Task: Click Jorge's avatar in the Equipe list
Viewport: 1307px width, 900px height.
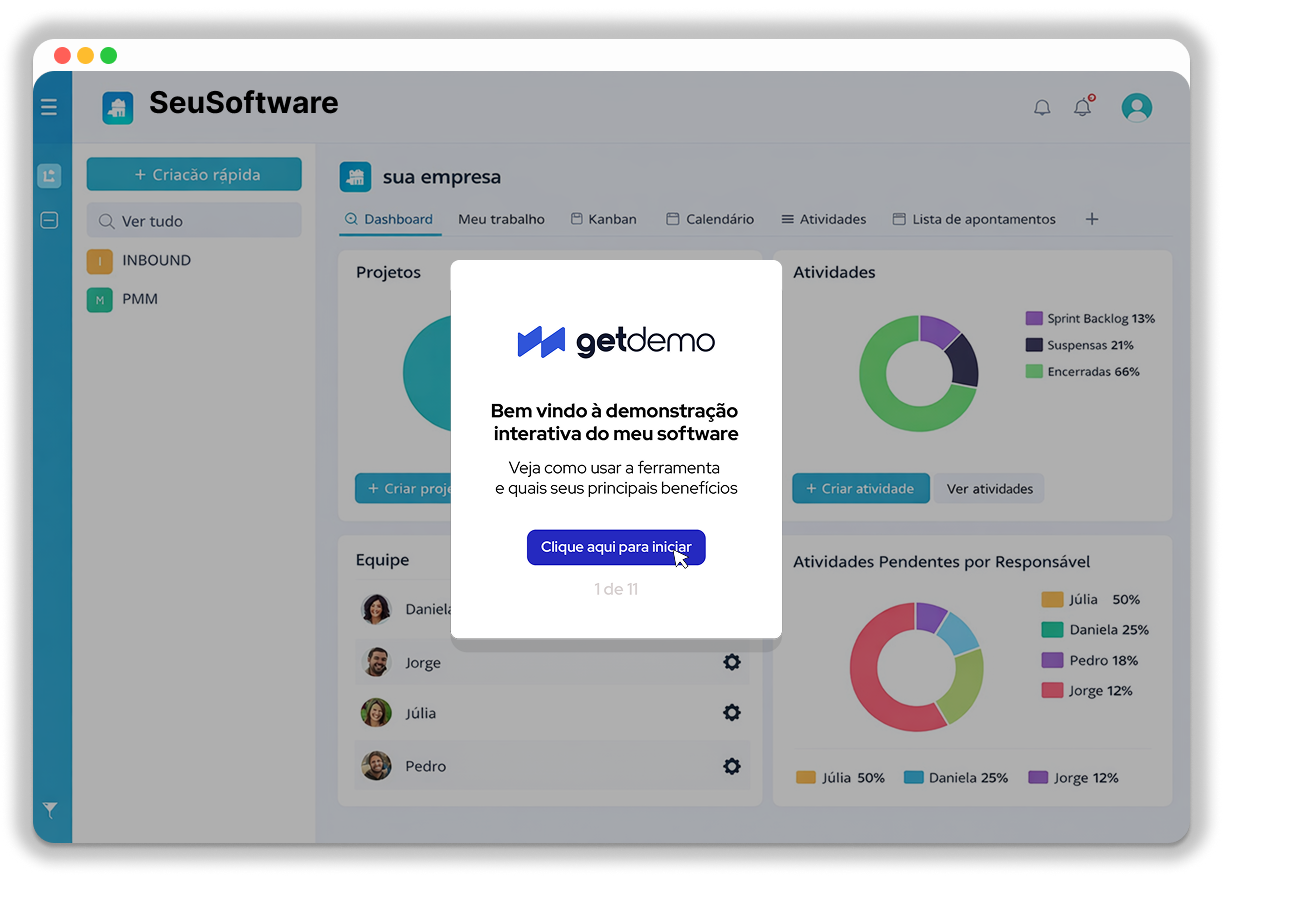Action: point(376,662)
